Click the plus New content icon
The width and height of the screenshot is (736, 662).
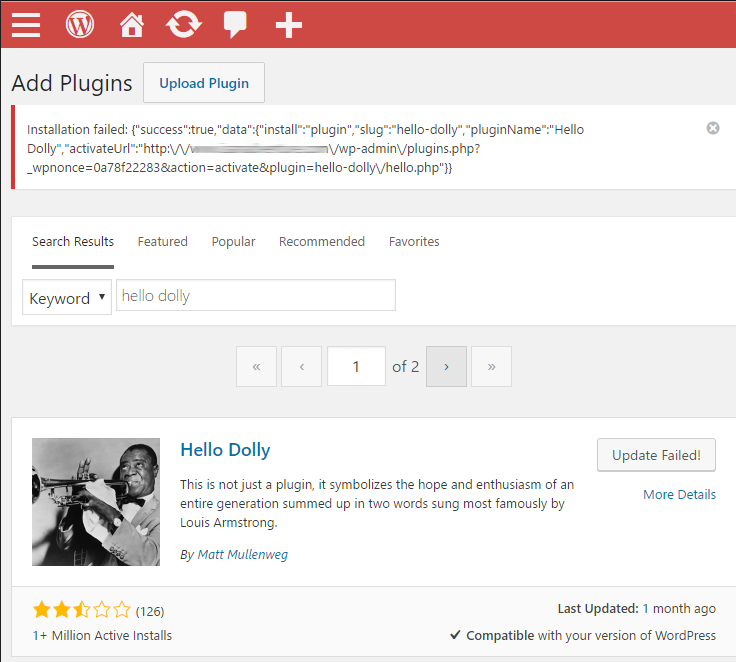(x=288, y=25)
